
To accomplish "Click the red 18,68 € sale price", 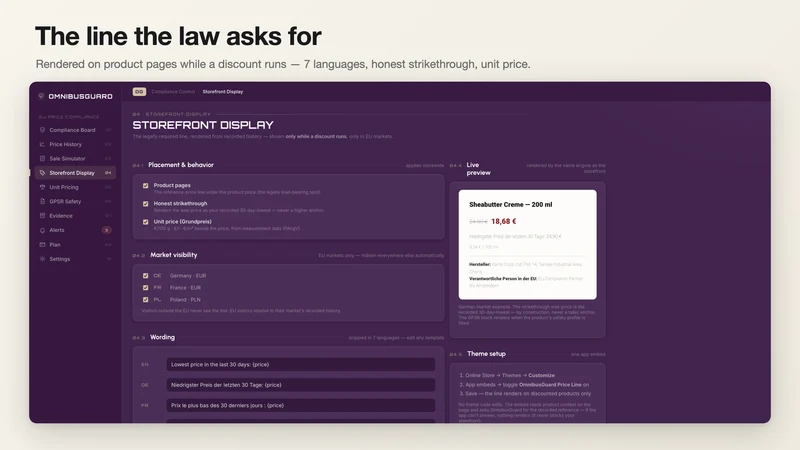I will point(504,221).
